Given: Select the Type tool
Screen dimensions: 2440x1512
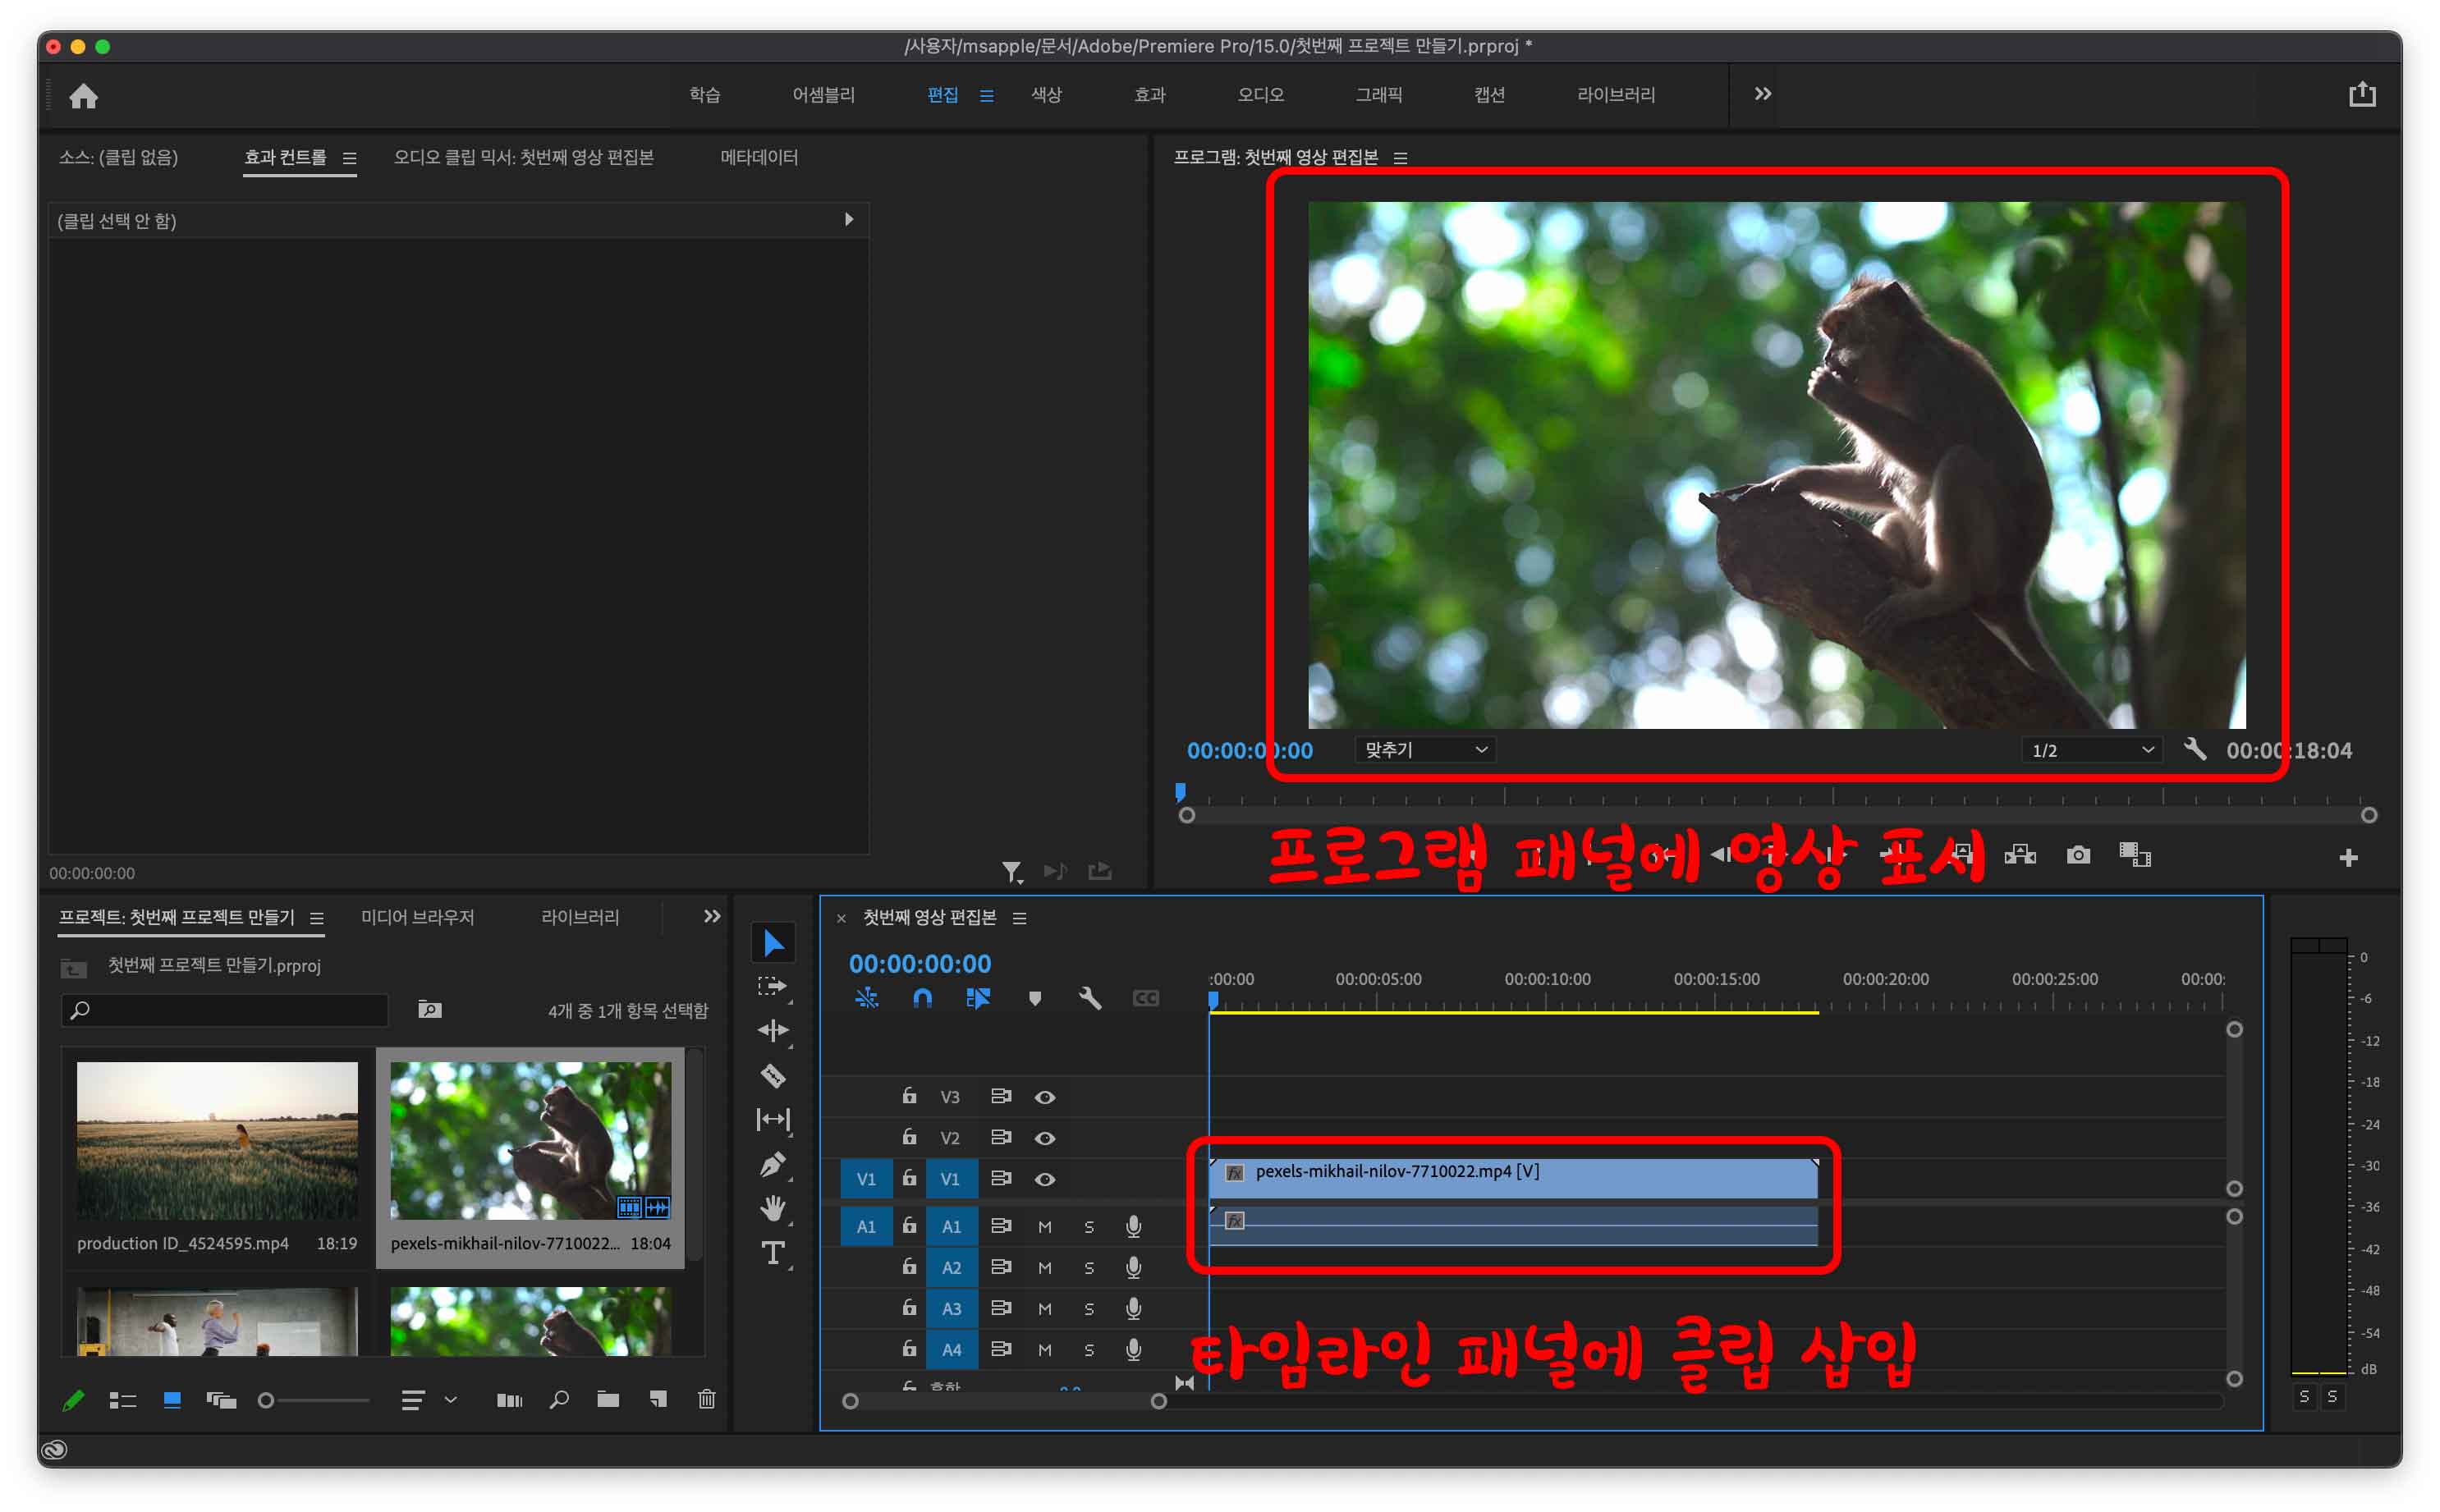Looking at the screenshot, I should (772, 1253).
